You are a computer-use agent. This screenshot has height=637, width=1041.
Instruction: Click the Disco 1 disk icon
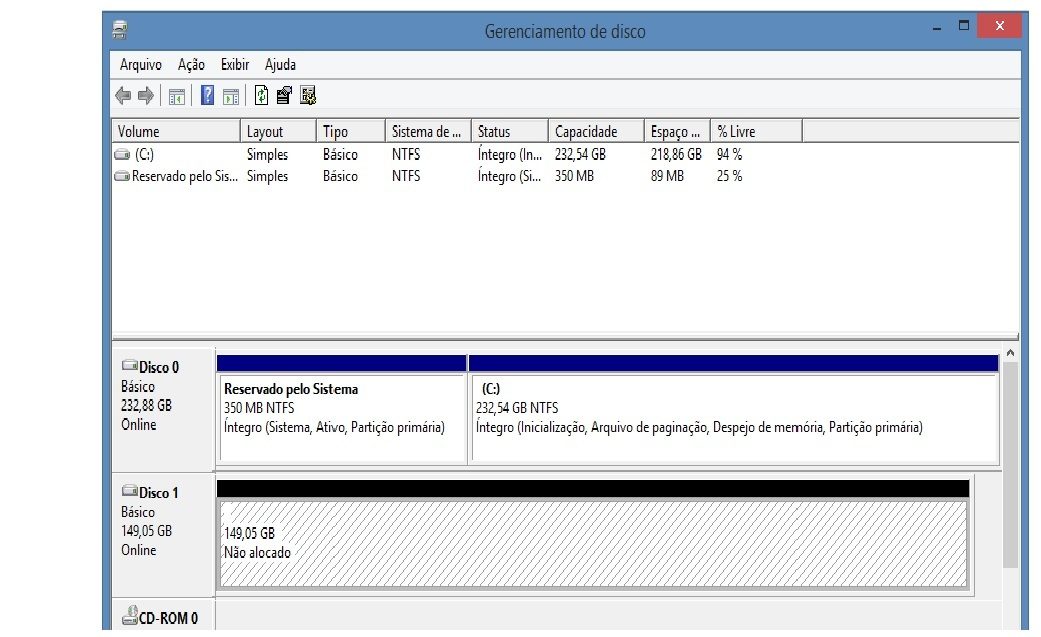(129, 490)
